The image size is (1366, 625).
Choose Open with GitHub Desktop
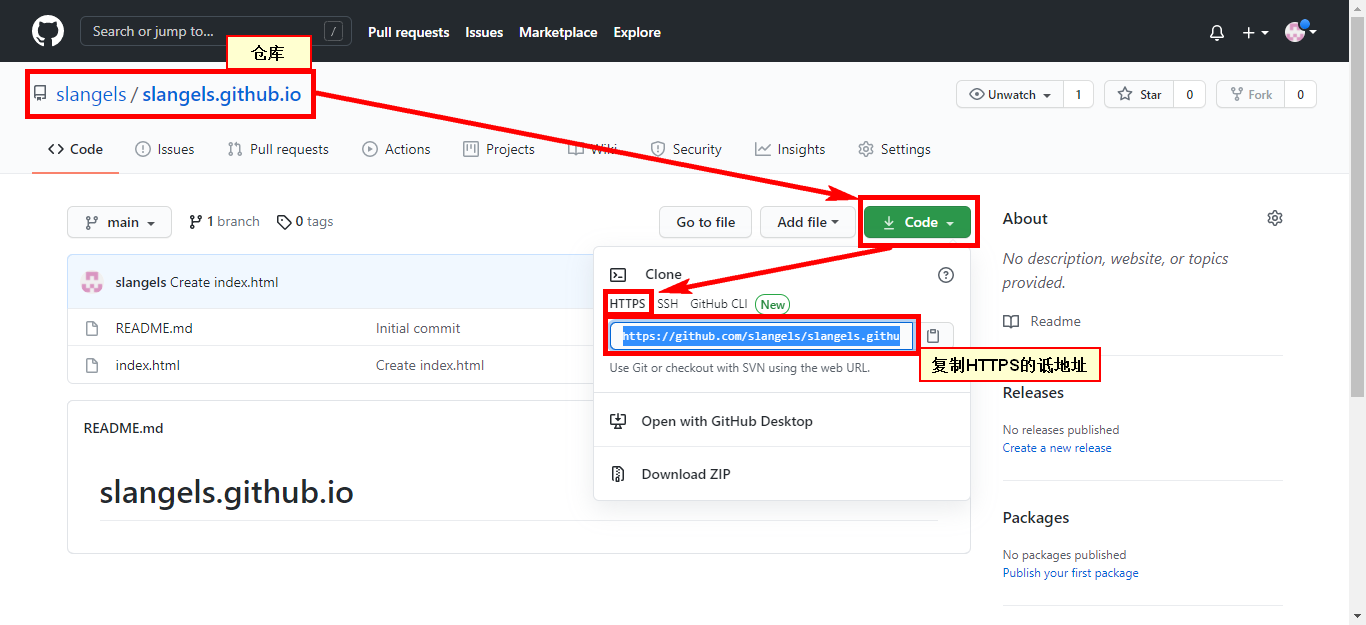(x=781, y=421)
